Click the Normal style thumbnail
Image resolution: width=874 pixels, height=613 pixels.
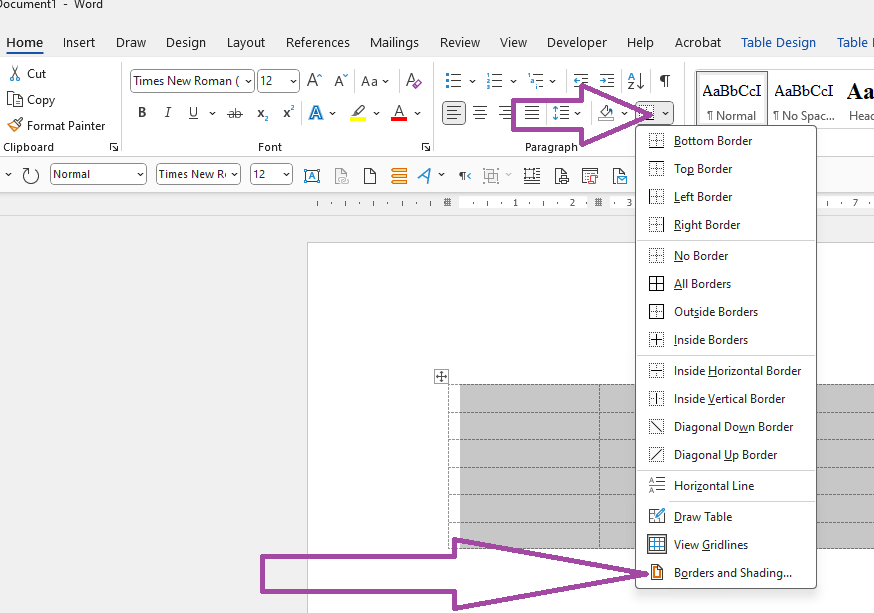click(731, 97)
